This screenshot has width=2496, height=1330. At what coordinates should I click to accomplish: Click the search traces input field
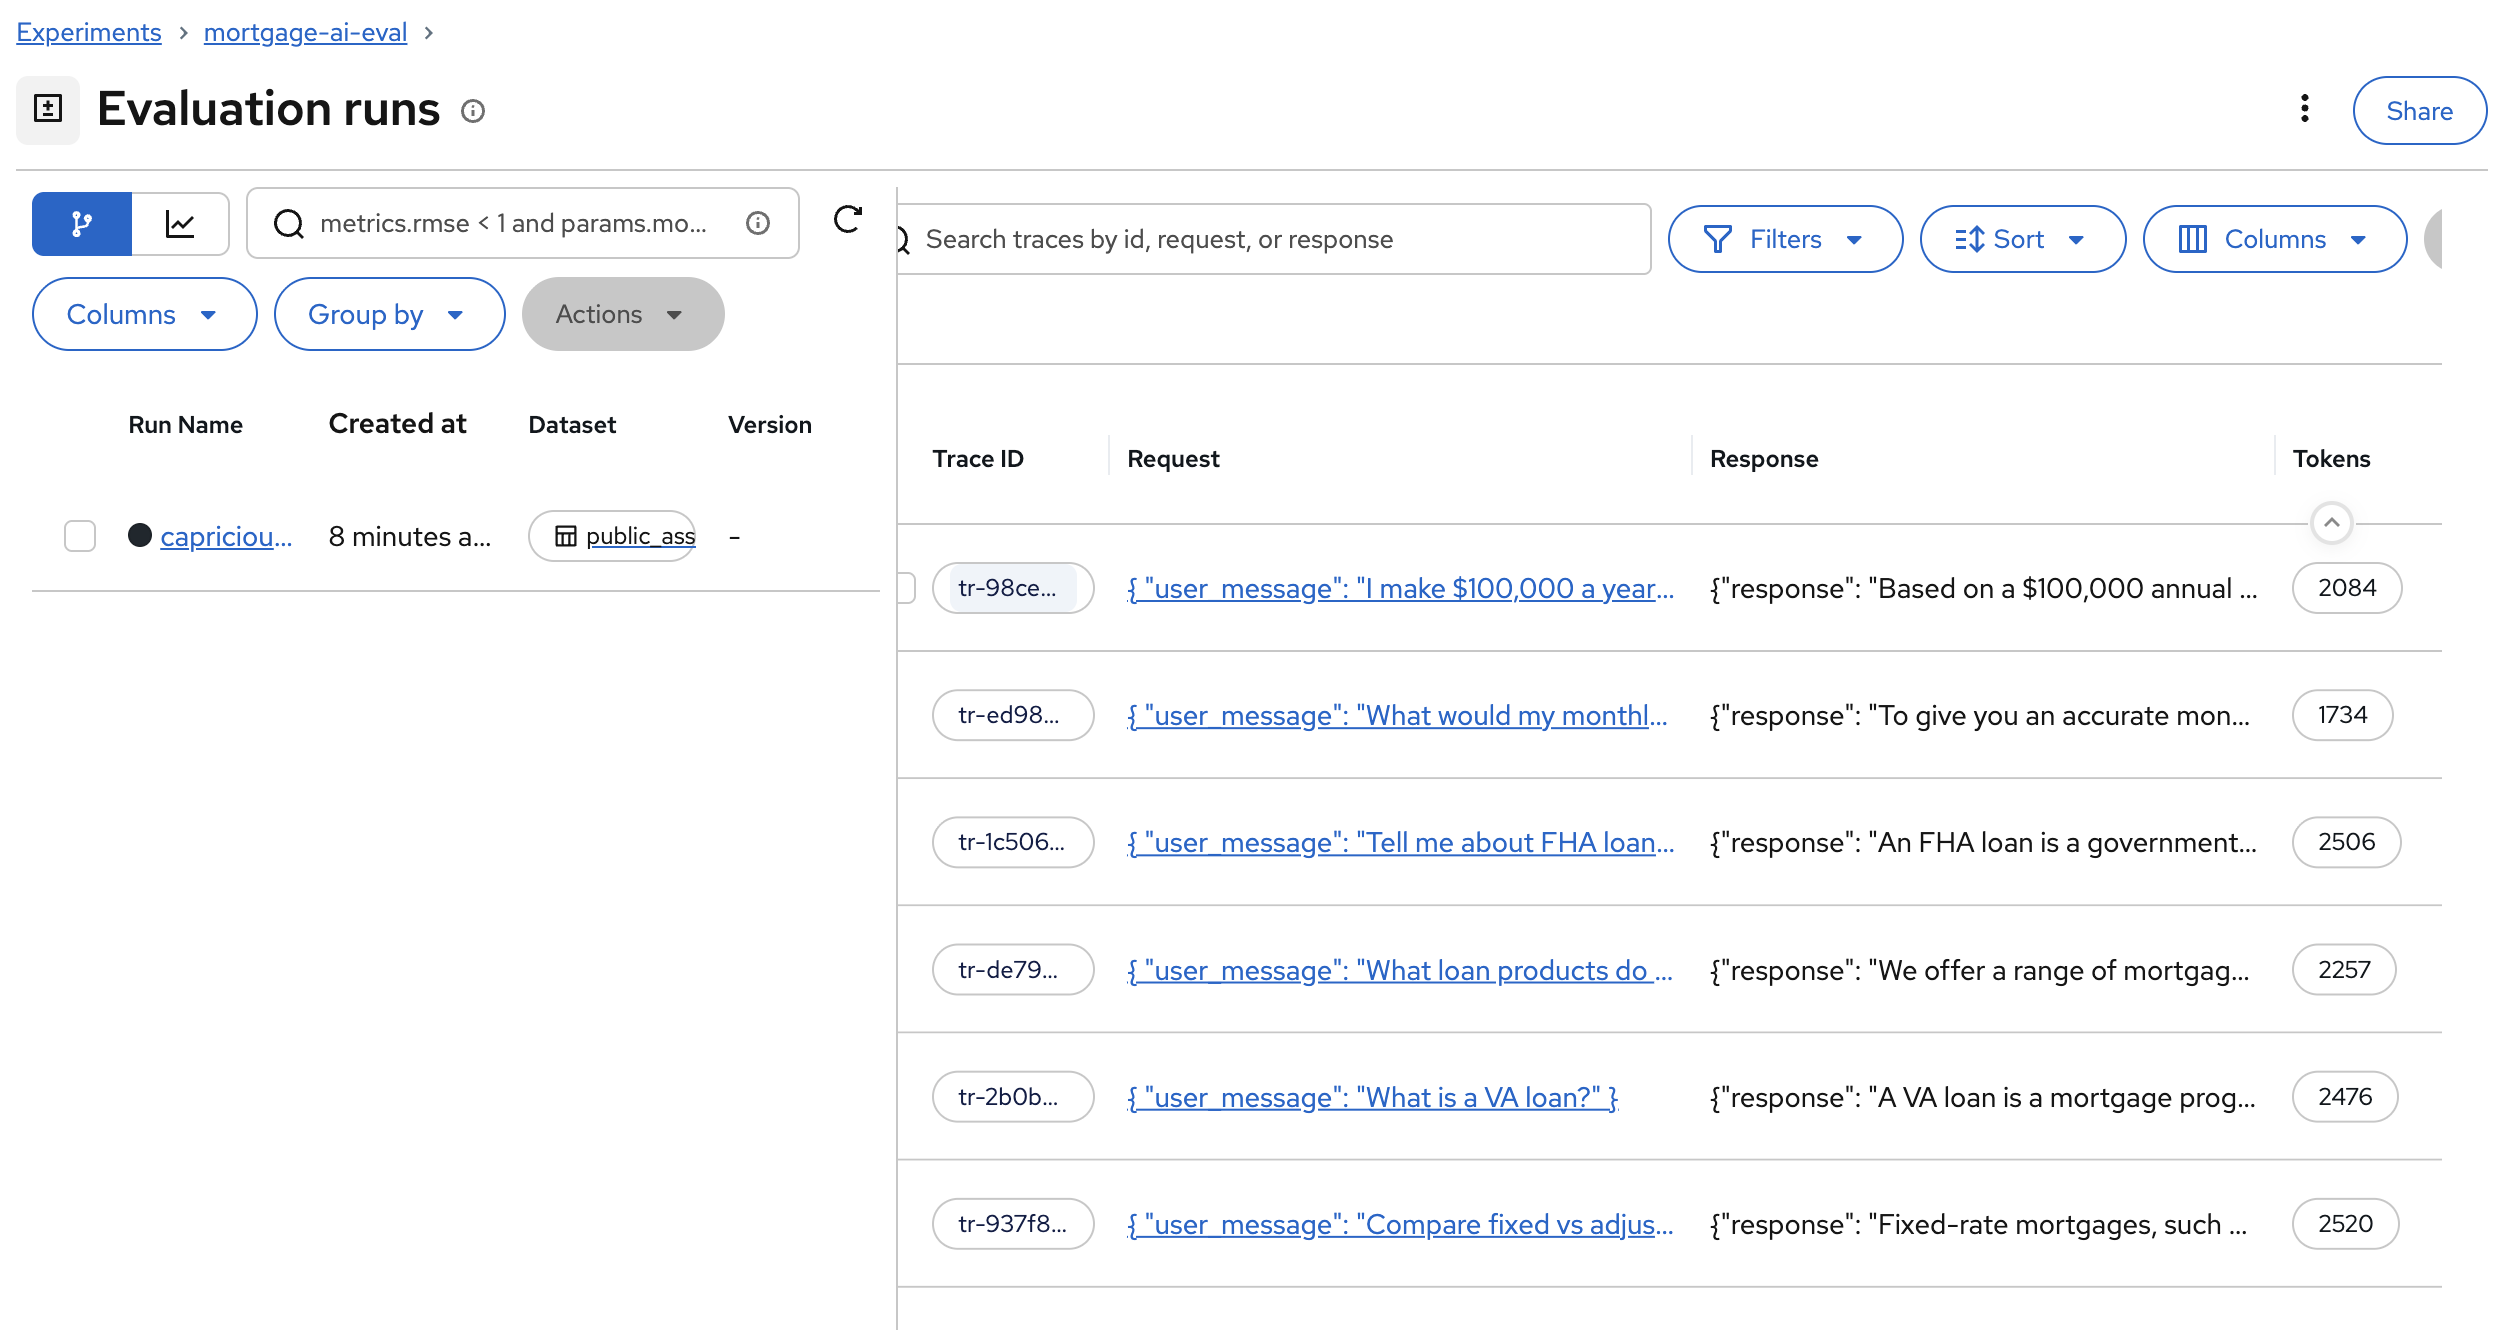(x=1280, y=240)
